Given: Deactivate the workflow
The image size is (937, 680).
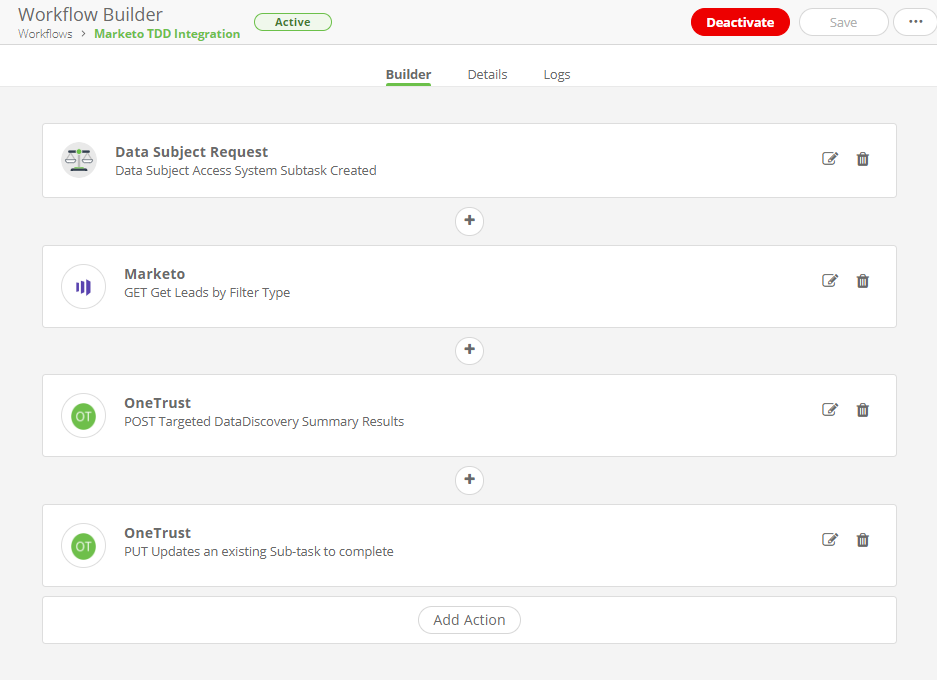Looking at the screenshot, I should [x=740, y=22].
